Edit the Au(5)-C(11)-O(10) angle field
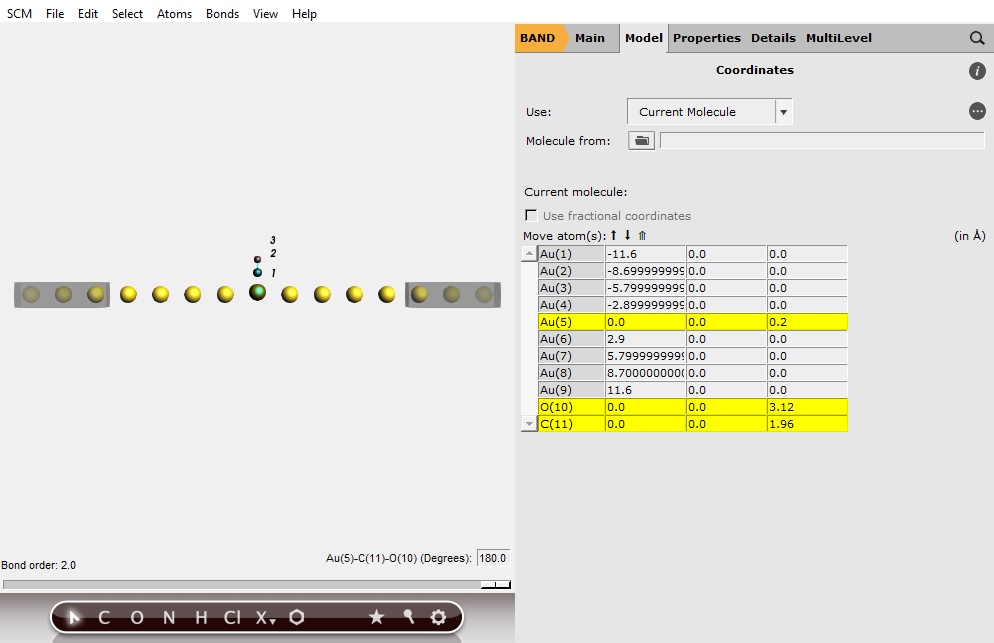The height and width of the screenshot is (643, 994). point(492,558)
